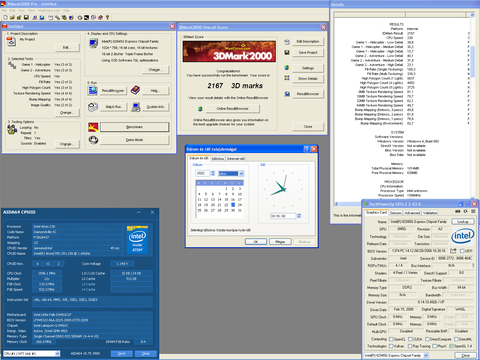This screenshot has height=360, width=480.
Task: Click the purple help book icon
Action: [x=135, y=90]
